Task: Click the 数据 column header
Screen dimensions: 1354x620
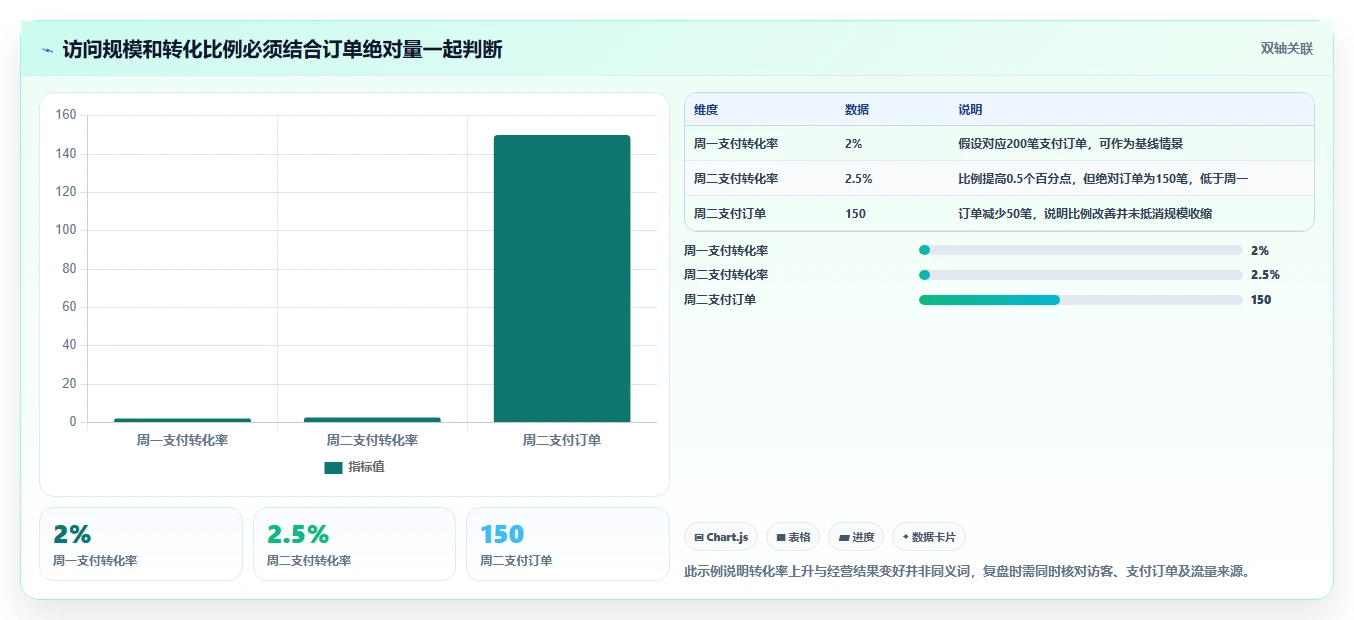Action: click(x=857, y=110)
